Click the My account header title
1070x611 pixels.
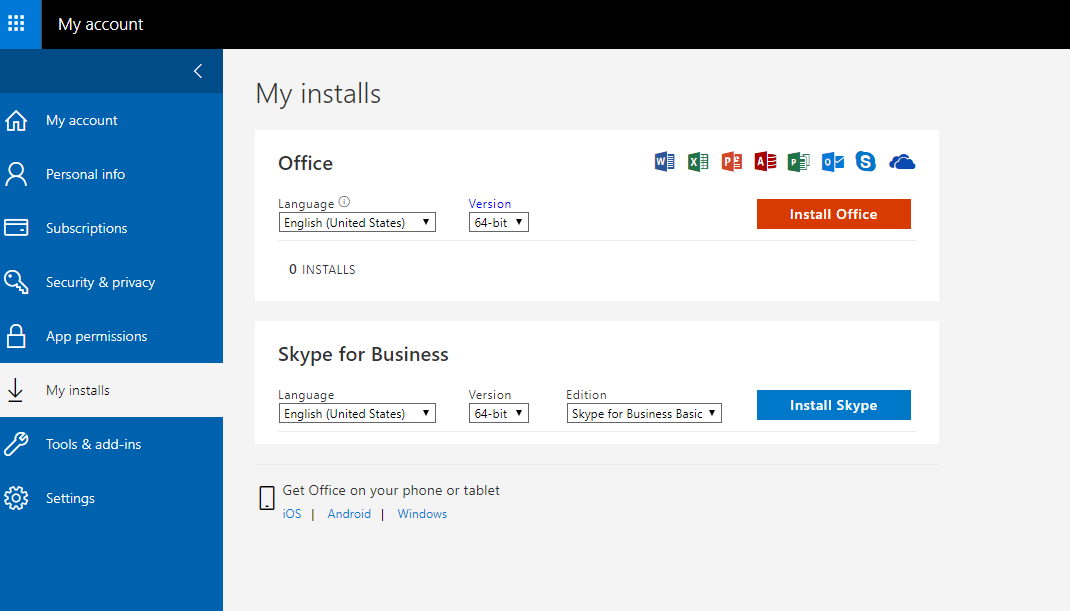click(x=100, y=25)
